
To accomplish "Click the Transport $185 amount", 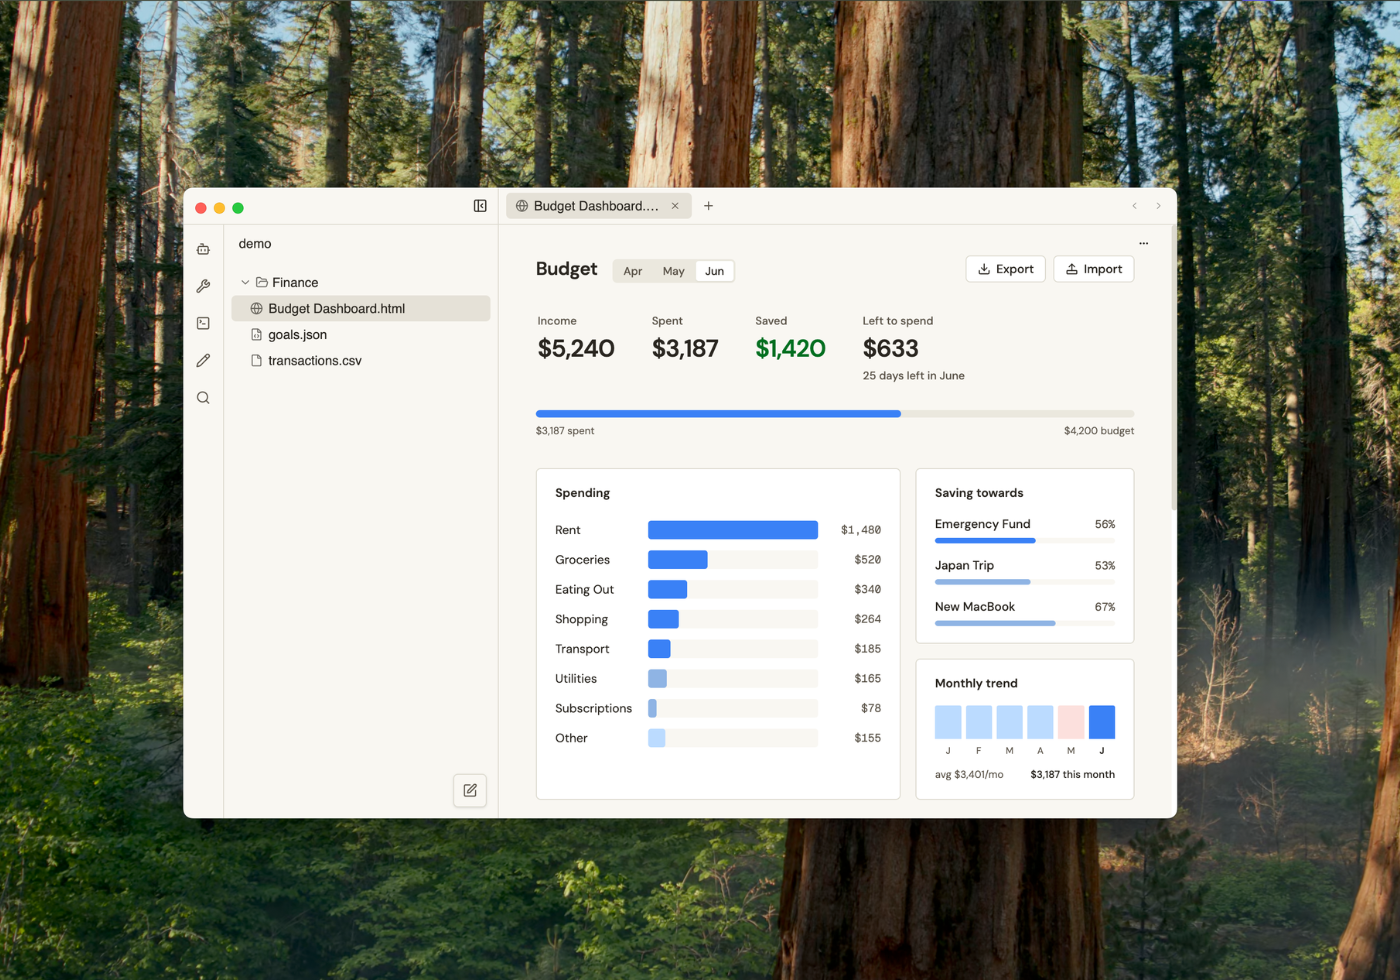I will (x=867, y=649).
